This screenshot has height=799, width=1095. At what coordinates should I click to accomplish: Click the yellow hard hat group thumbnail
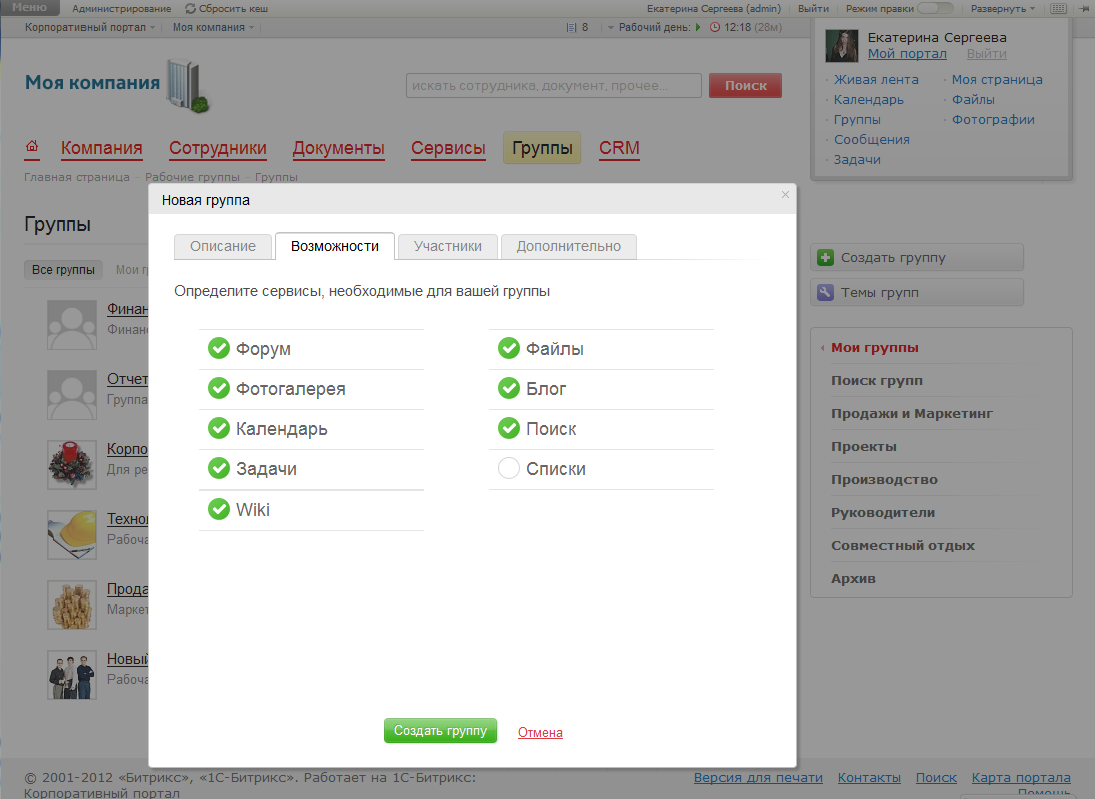tap(72, 534)
